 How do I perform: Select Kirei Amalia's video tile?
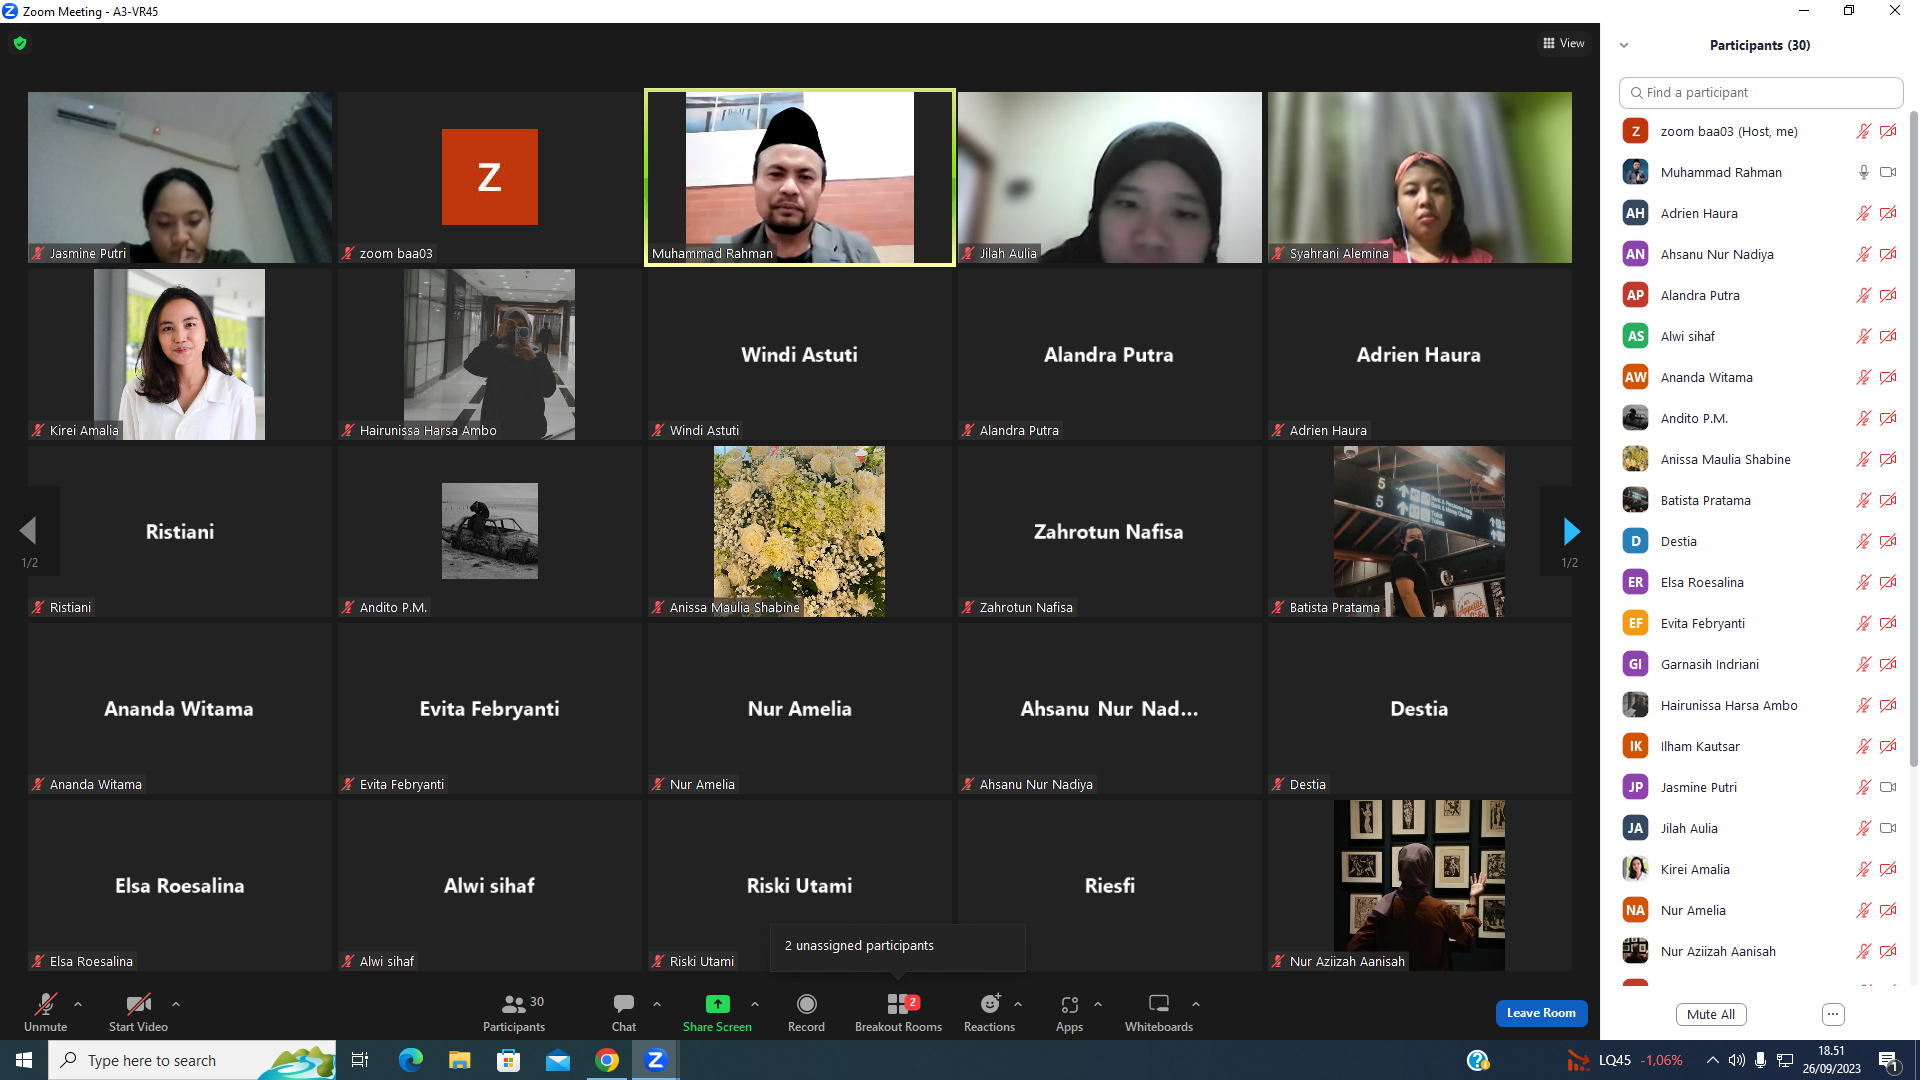tap(180, 354)
